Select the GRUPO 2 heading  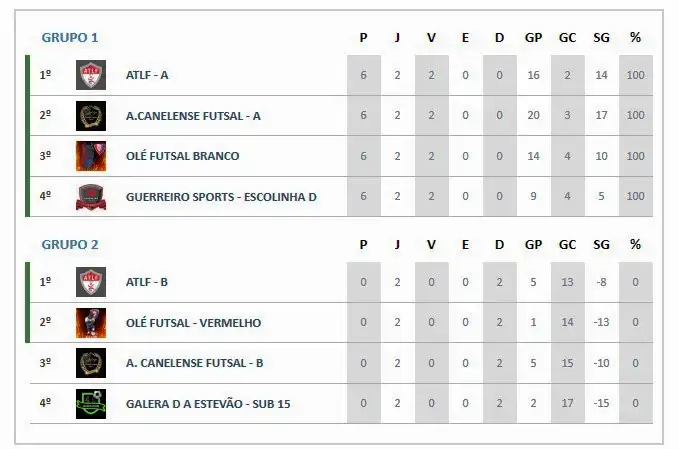coord(70,245)
